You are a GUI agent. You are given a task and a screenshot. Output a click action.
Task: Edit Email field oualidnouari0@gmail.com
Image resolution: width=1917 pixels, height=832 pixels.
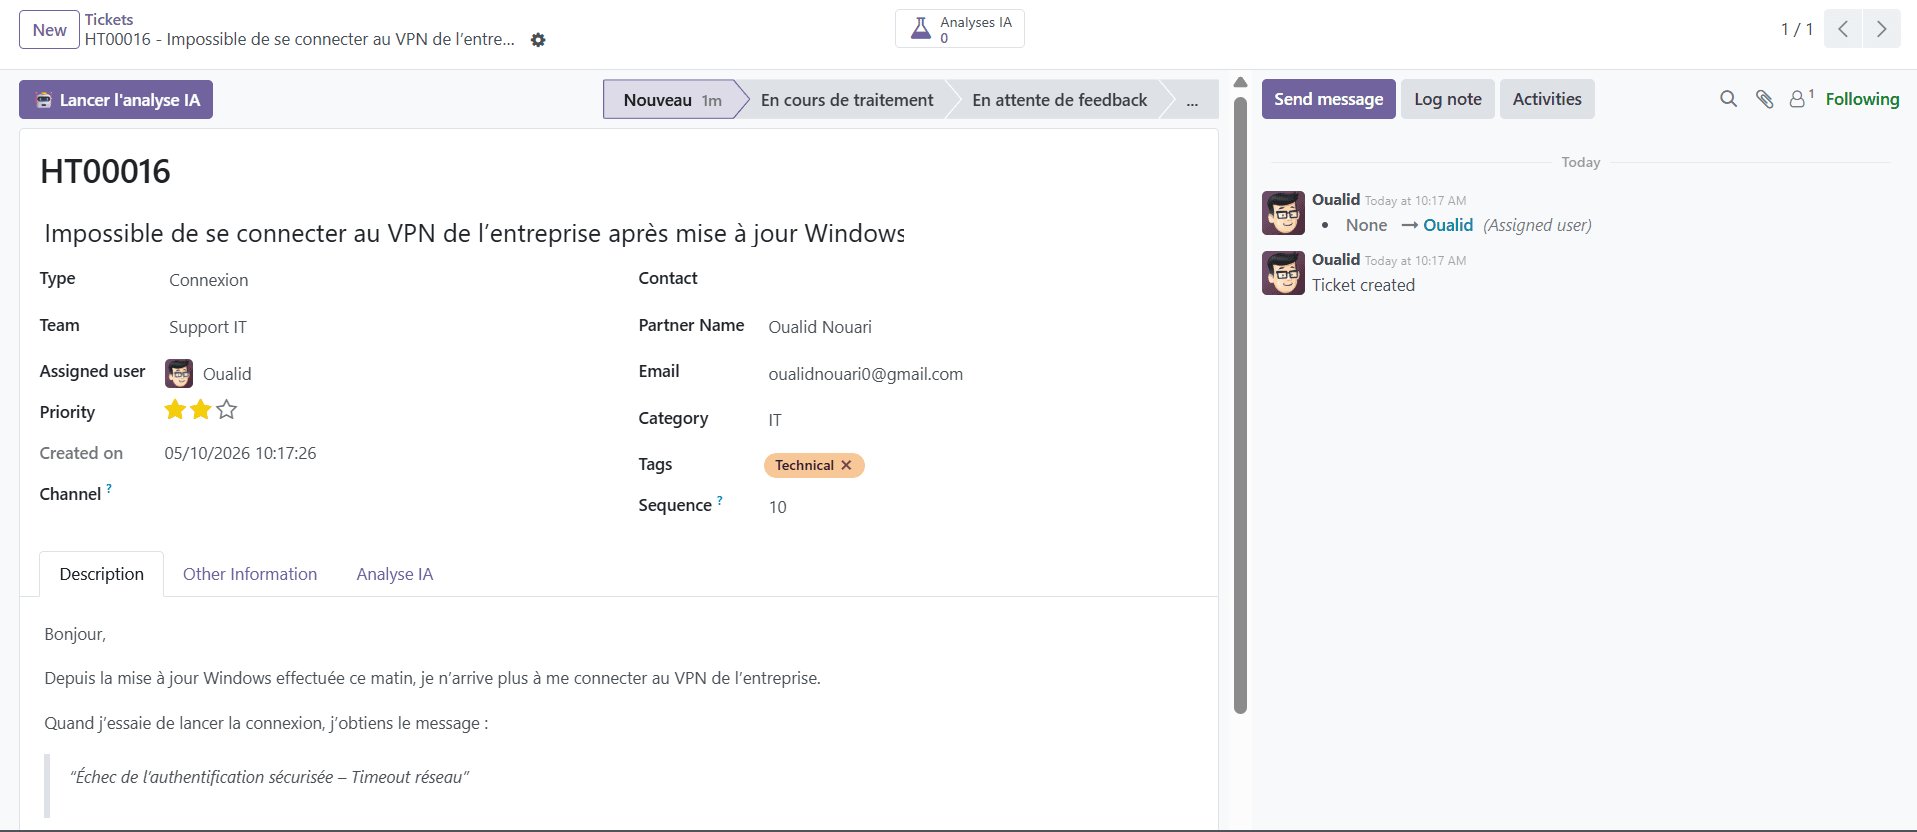coord(982,374)
